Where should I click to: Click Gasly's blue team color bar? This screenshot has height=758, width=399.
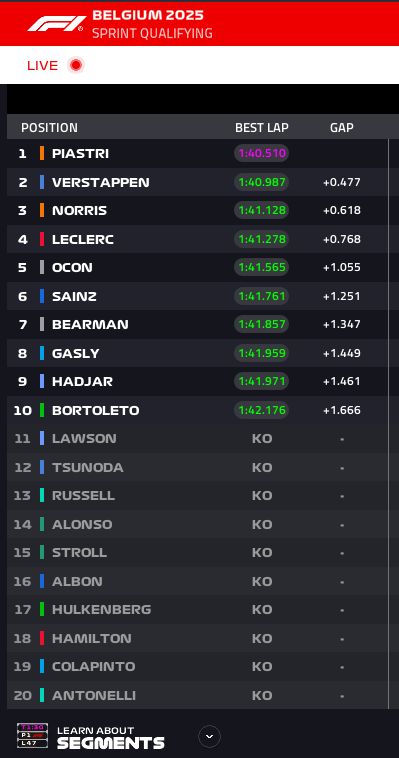(x=42, y=353)
